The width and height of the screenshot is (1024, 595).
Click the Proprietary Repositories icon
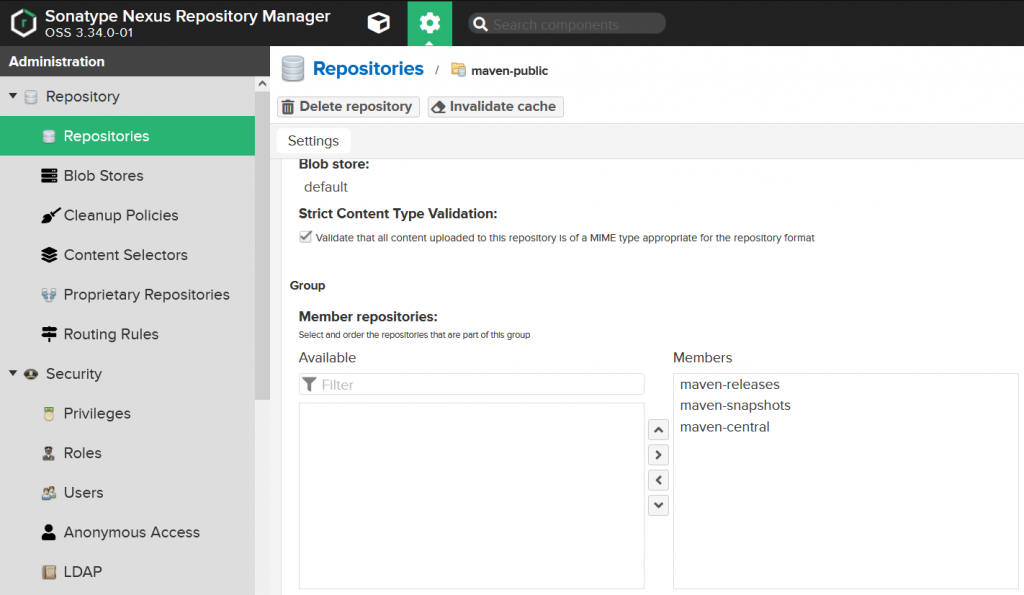(49, 295)
